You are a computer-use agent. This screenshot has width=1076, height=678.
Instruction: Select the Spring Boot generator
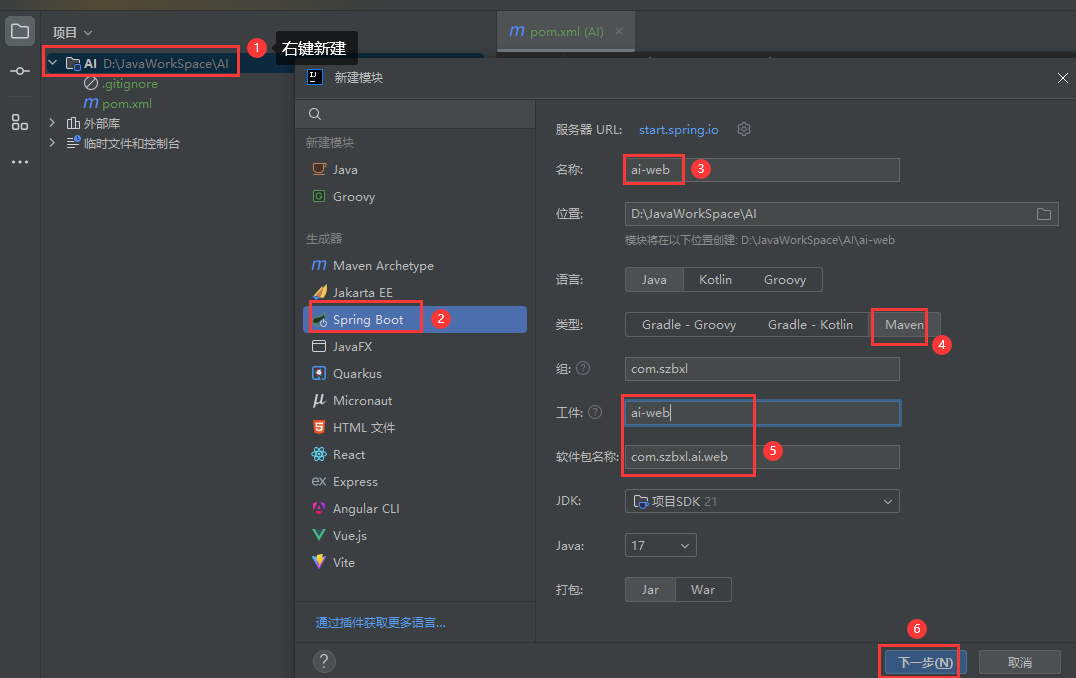pyautogui.click(x=414, y=320)
